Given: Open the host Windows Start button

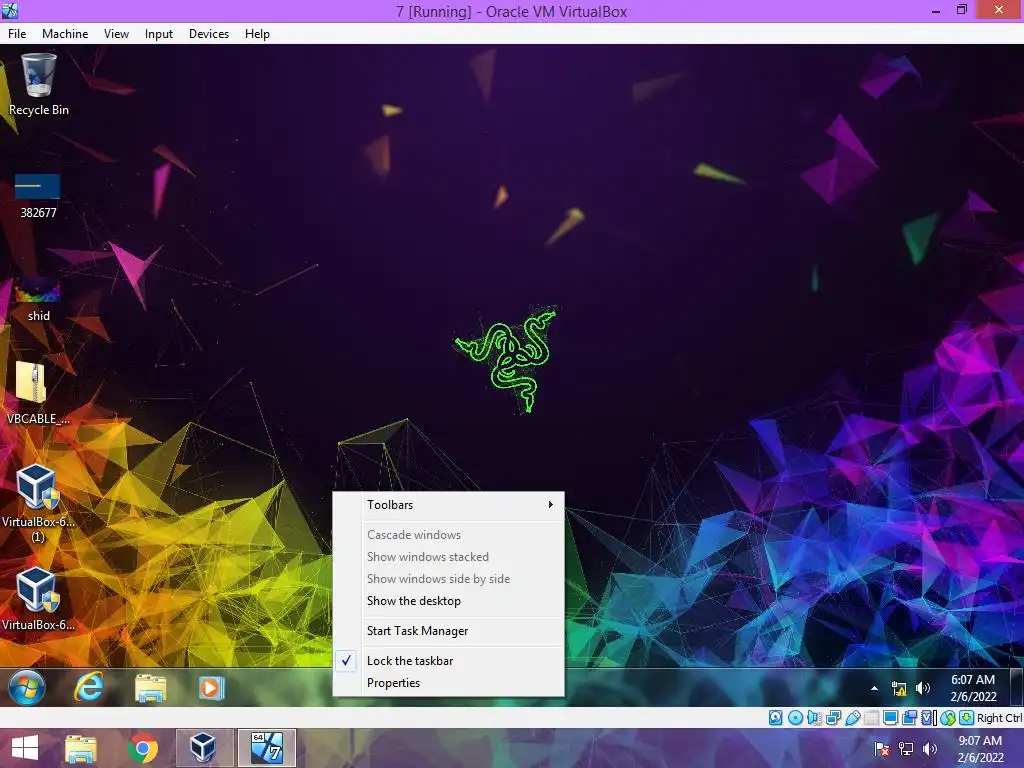Looking at the screenshot, I should (x=25, y=748).
